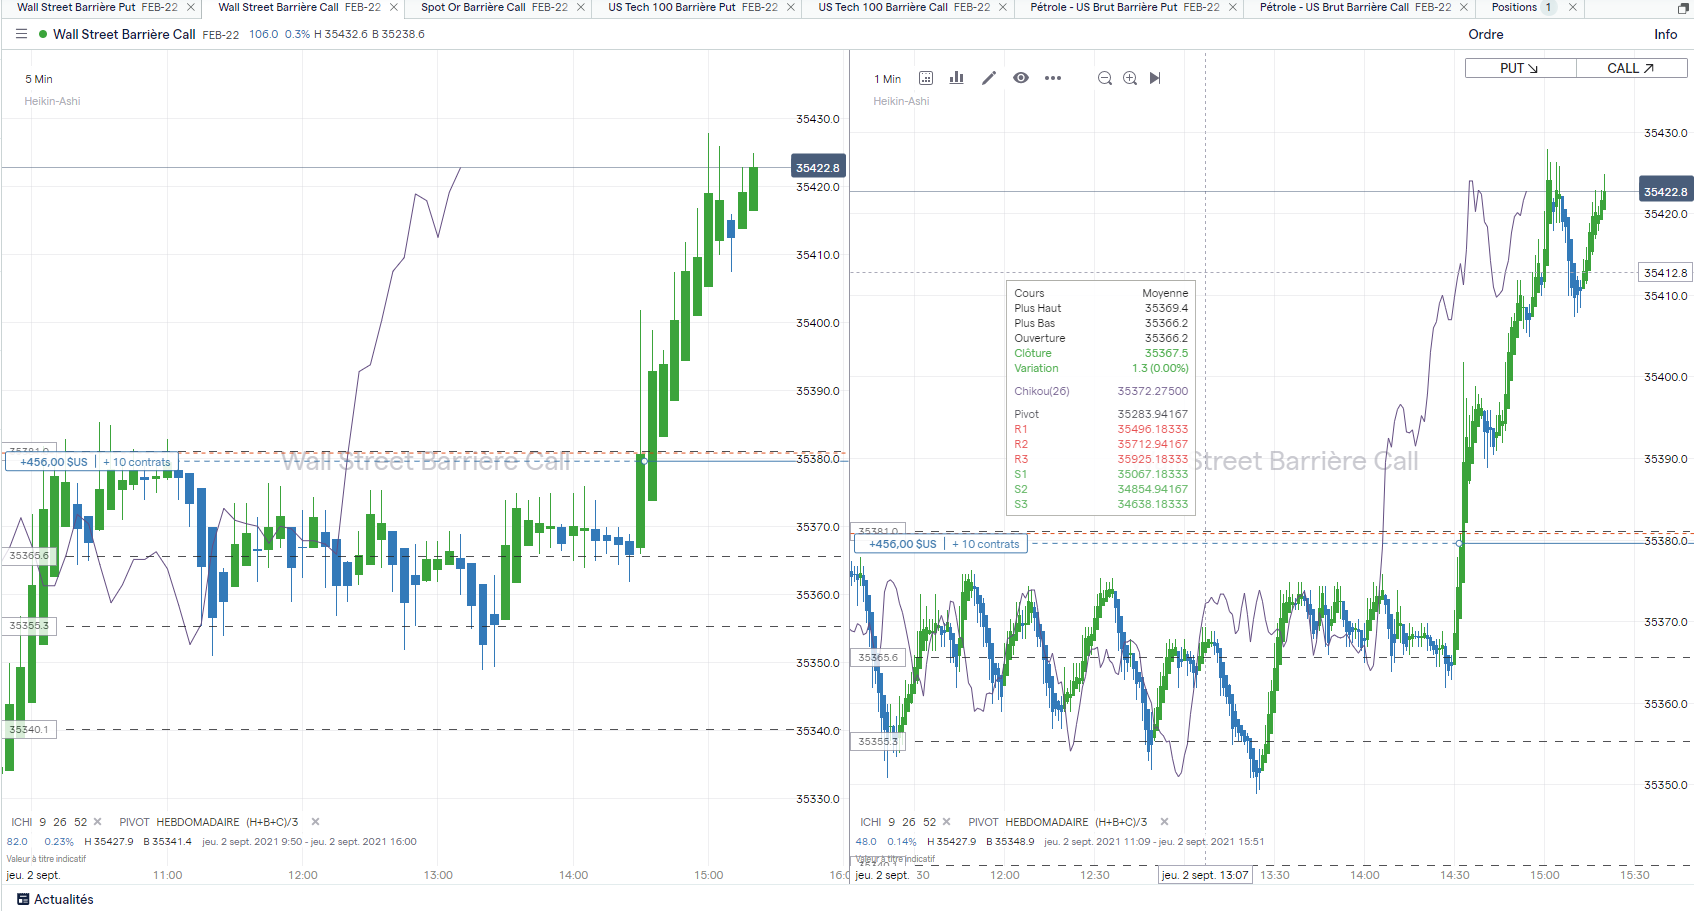Open ICHI 9 26 52 settings on left chart
Screen dimensions: 1694x911
click(x=49, y=822)
